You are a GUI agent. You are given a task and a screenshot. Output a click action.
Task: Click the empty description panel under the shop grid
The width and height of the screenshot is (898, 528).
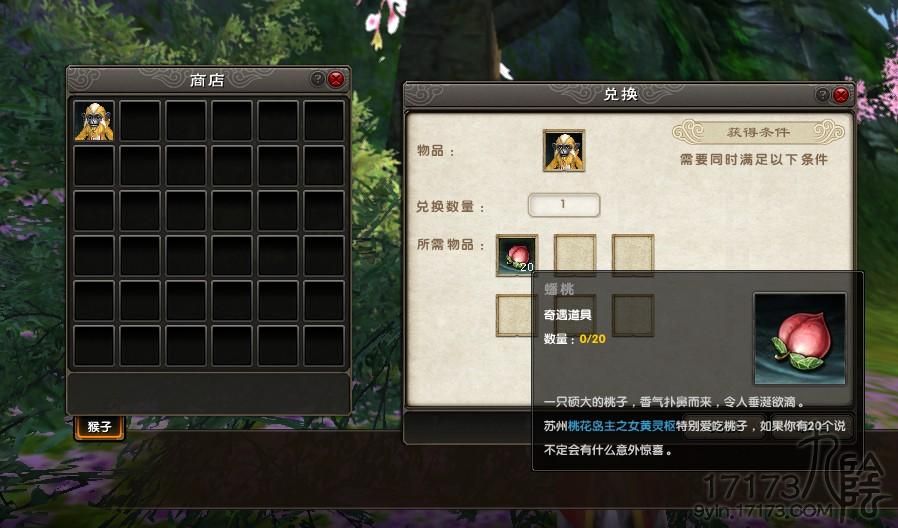pyautogui.click(x=208, y=393)
